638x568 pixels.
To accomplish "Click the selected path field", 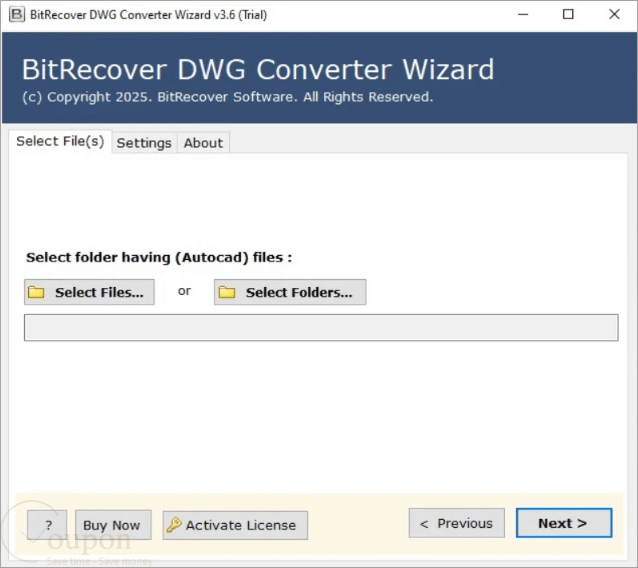I will (321, 328).
